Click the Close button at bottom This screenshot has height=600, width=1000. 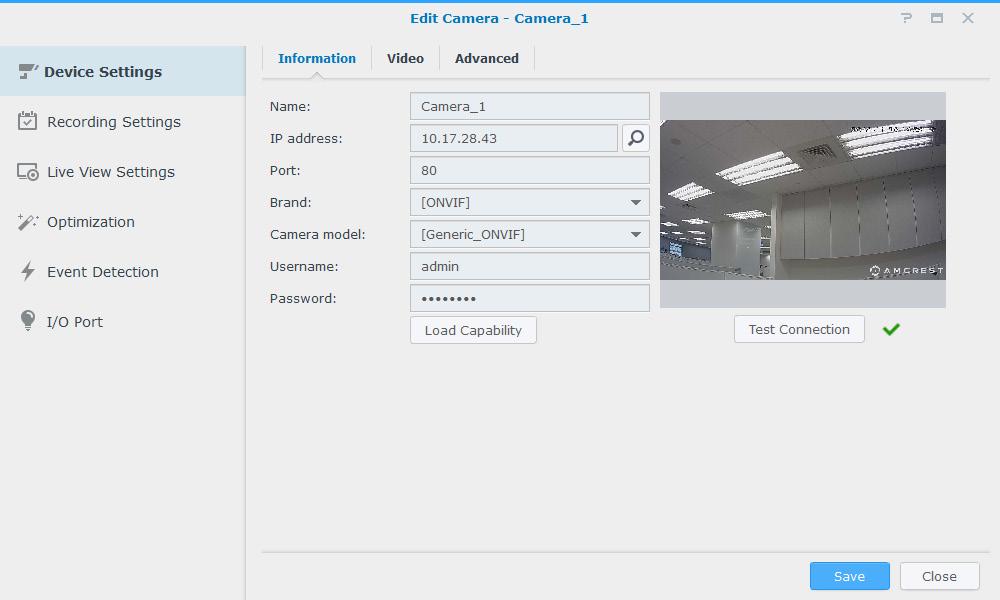click(939, 576)
